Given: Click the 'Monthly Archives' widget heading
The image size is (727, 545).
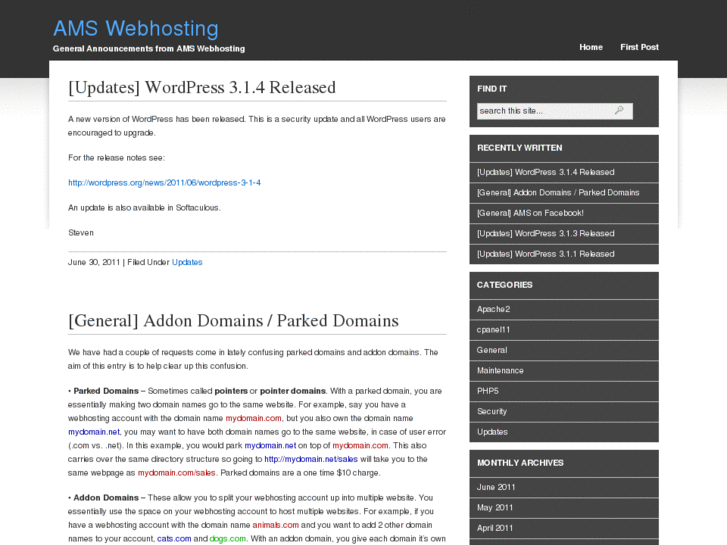Looking at the screenshot, I should pos(520,463).
